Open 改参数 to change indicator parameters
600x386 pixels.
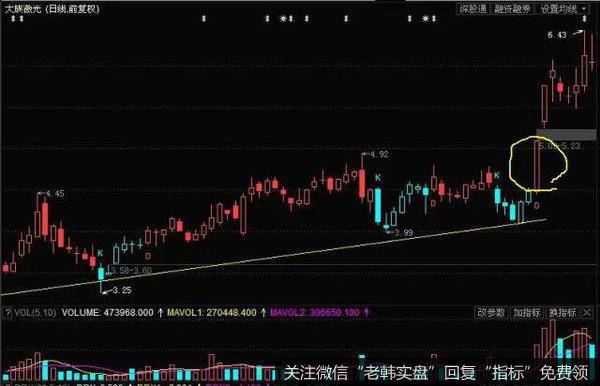(491, 313)
